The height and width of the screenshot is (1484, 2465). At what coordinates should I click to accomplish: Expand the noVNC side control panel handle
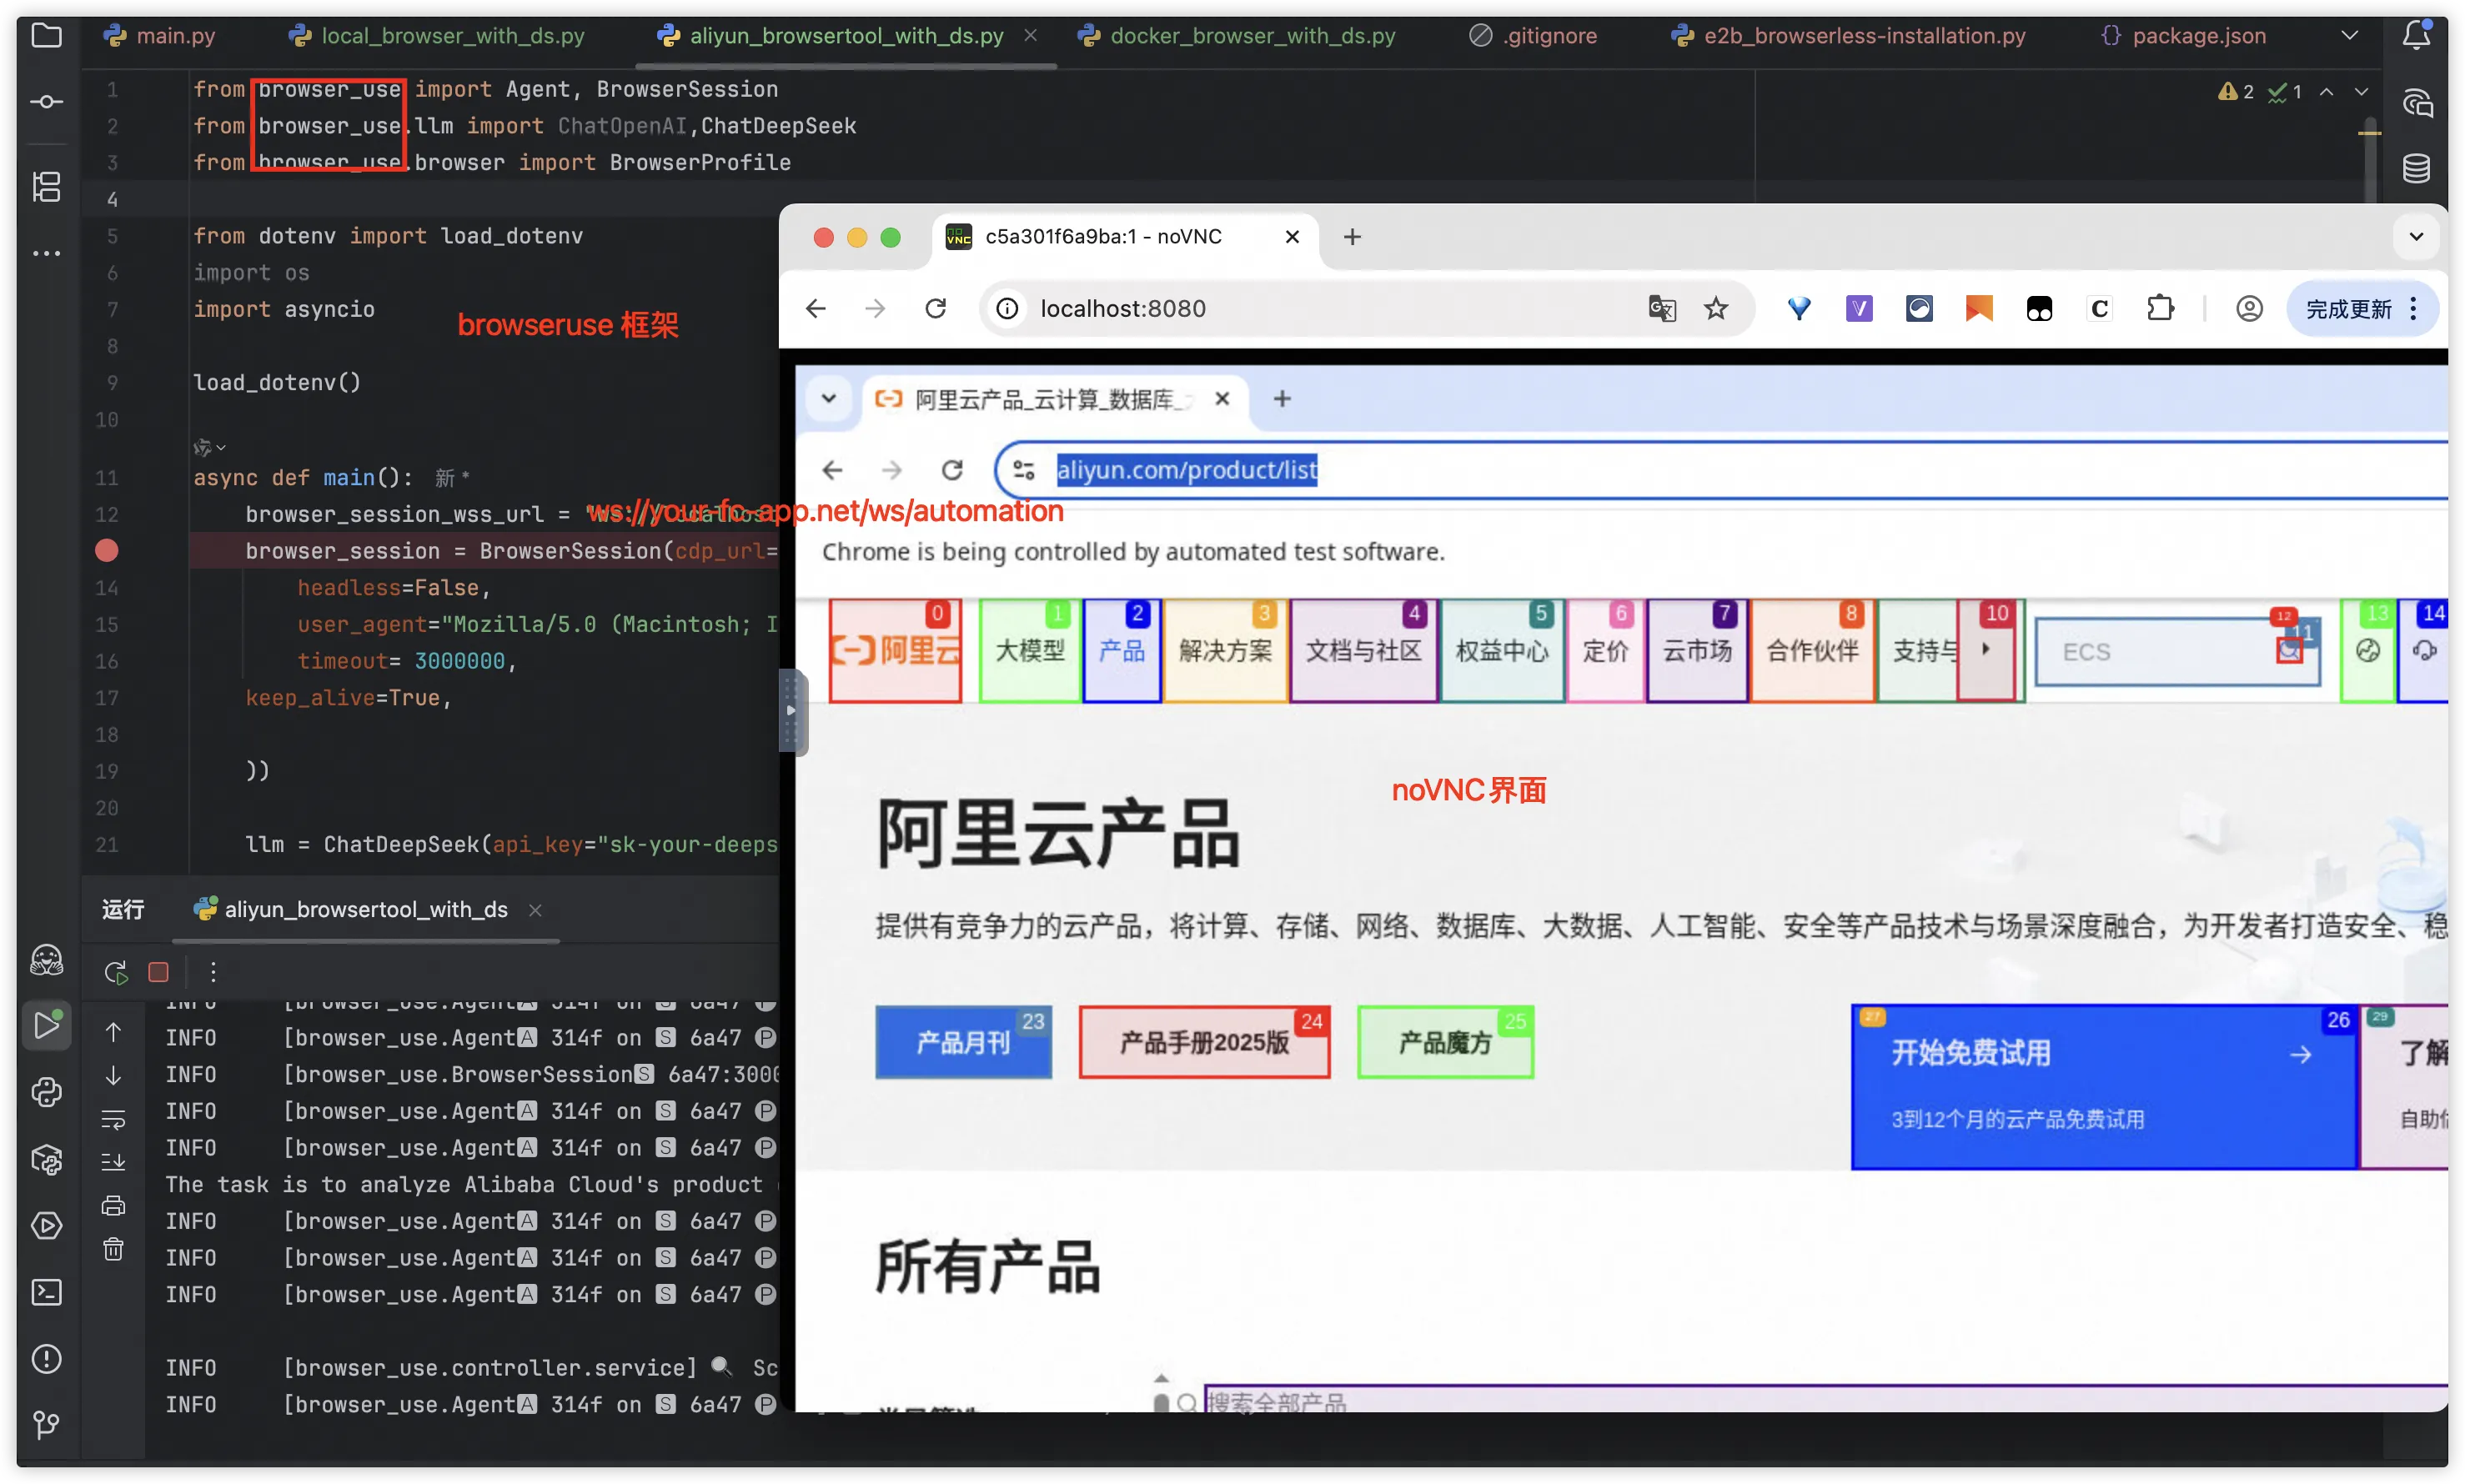pos(791,711)
